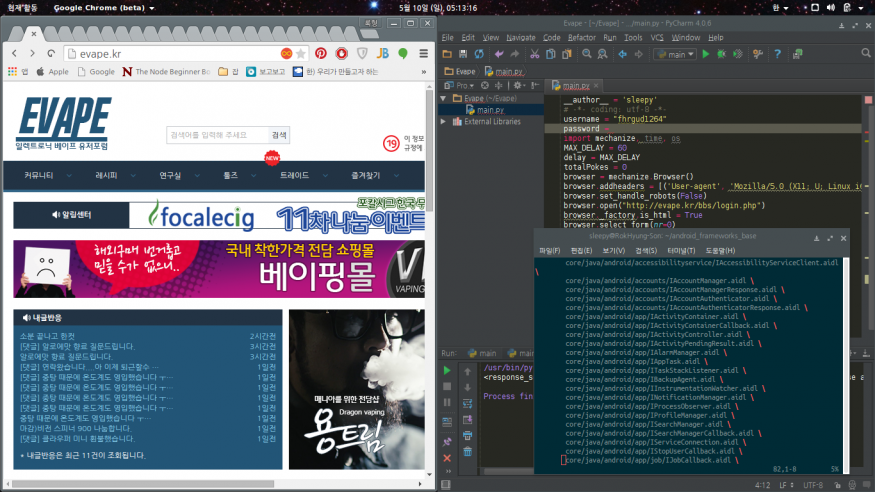875x492 pixels.
Task: Toggle the lock read-only icon in status bar
Action: click(x=837, y=485)
